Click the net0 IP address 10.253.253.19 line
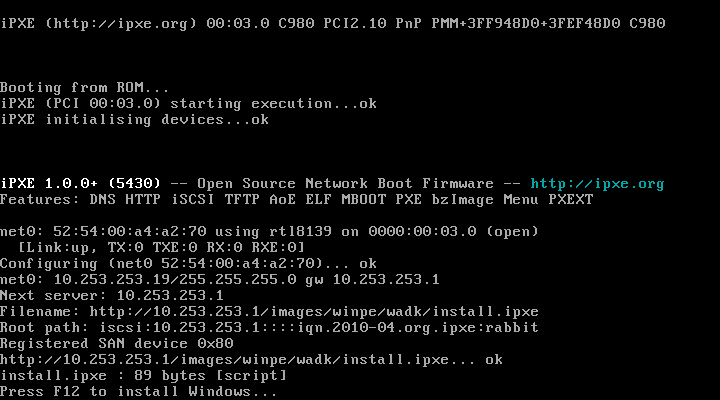 tap(220, 279)
